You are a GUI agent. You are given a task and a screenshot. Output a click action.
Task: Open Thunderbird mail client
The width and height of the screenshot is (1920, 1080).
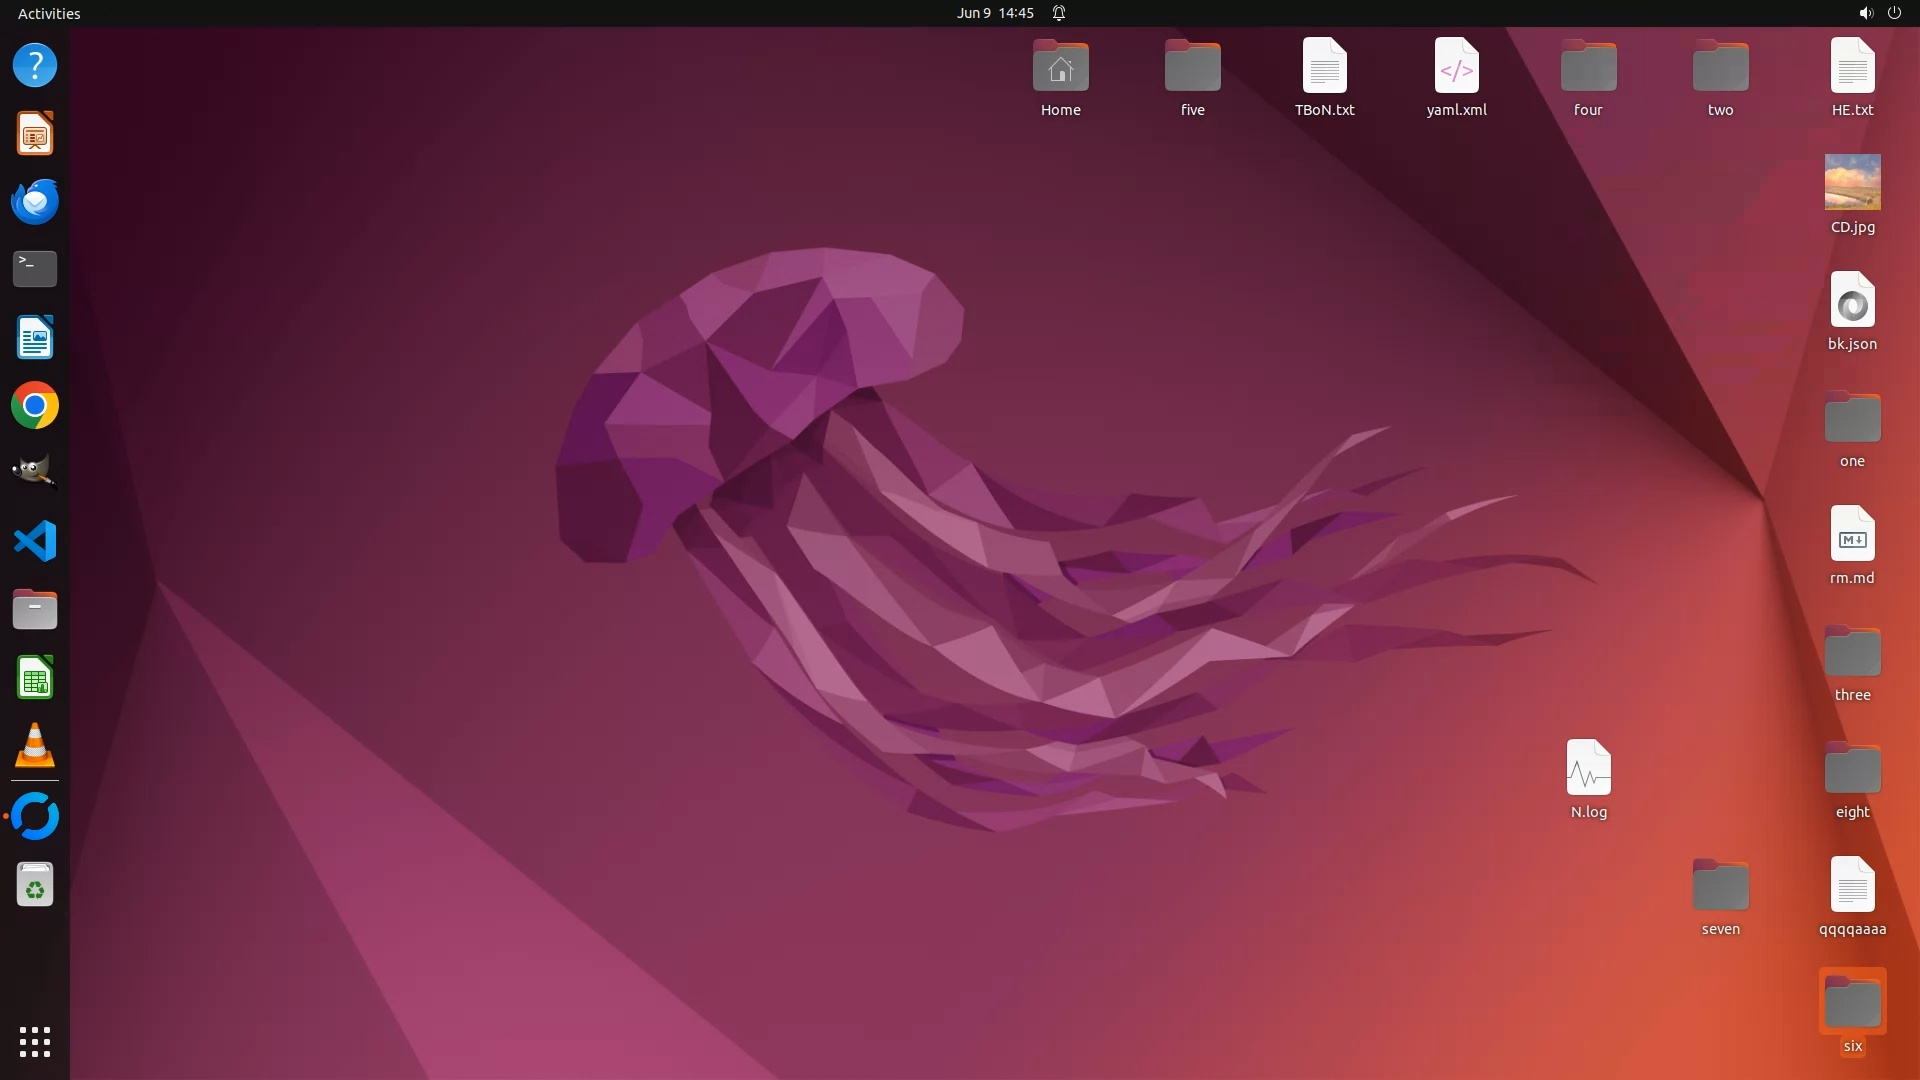(35, 202)
